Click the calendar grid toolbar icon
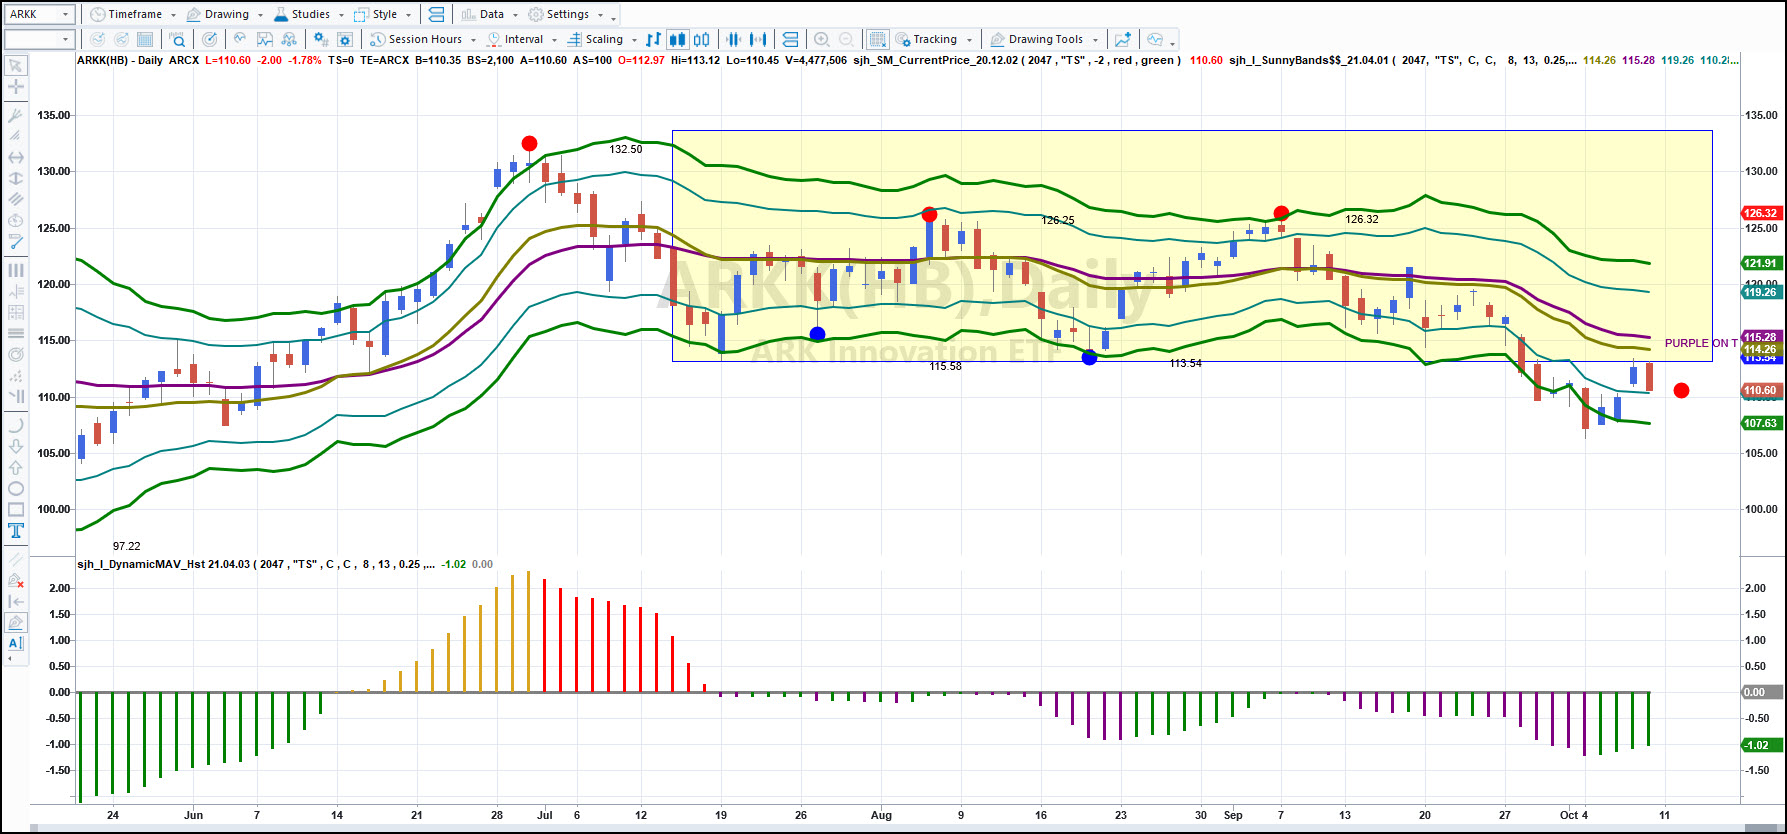 [145, 40]
